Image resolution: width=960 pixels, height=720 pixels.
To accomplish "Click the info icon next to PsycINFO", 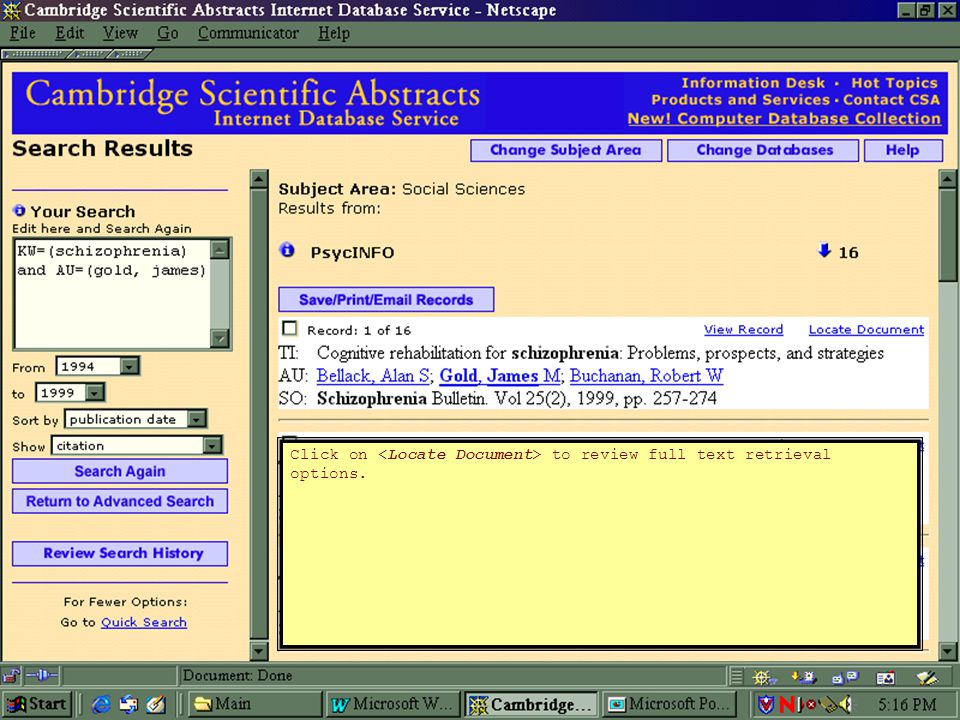I will (287, 250).
